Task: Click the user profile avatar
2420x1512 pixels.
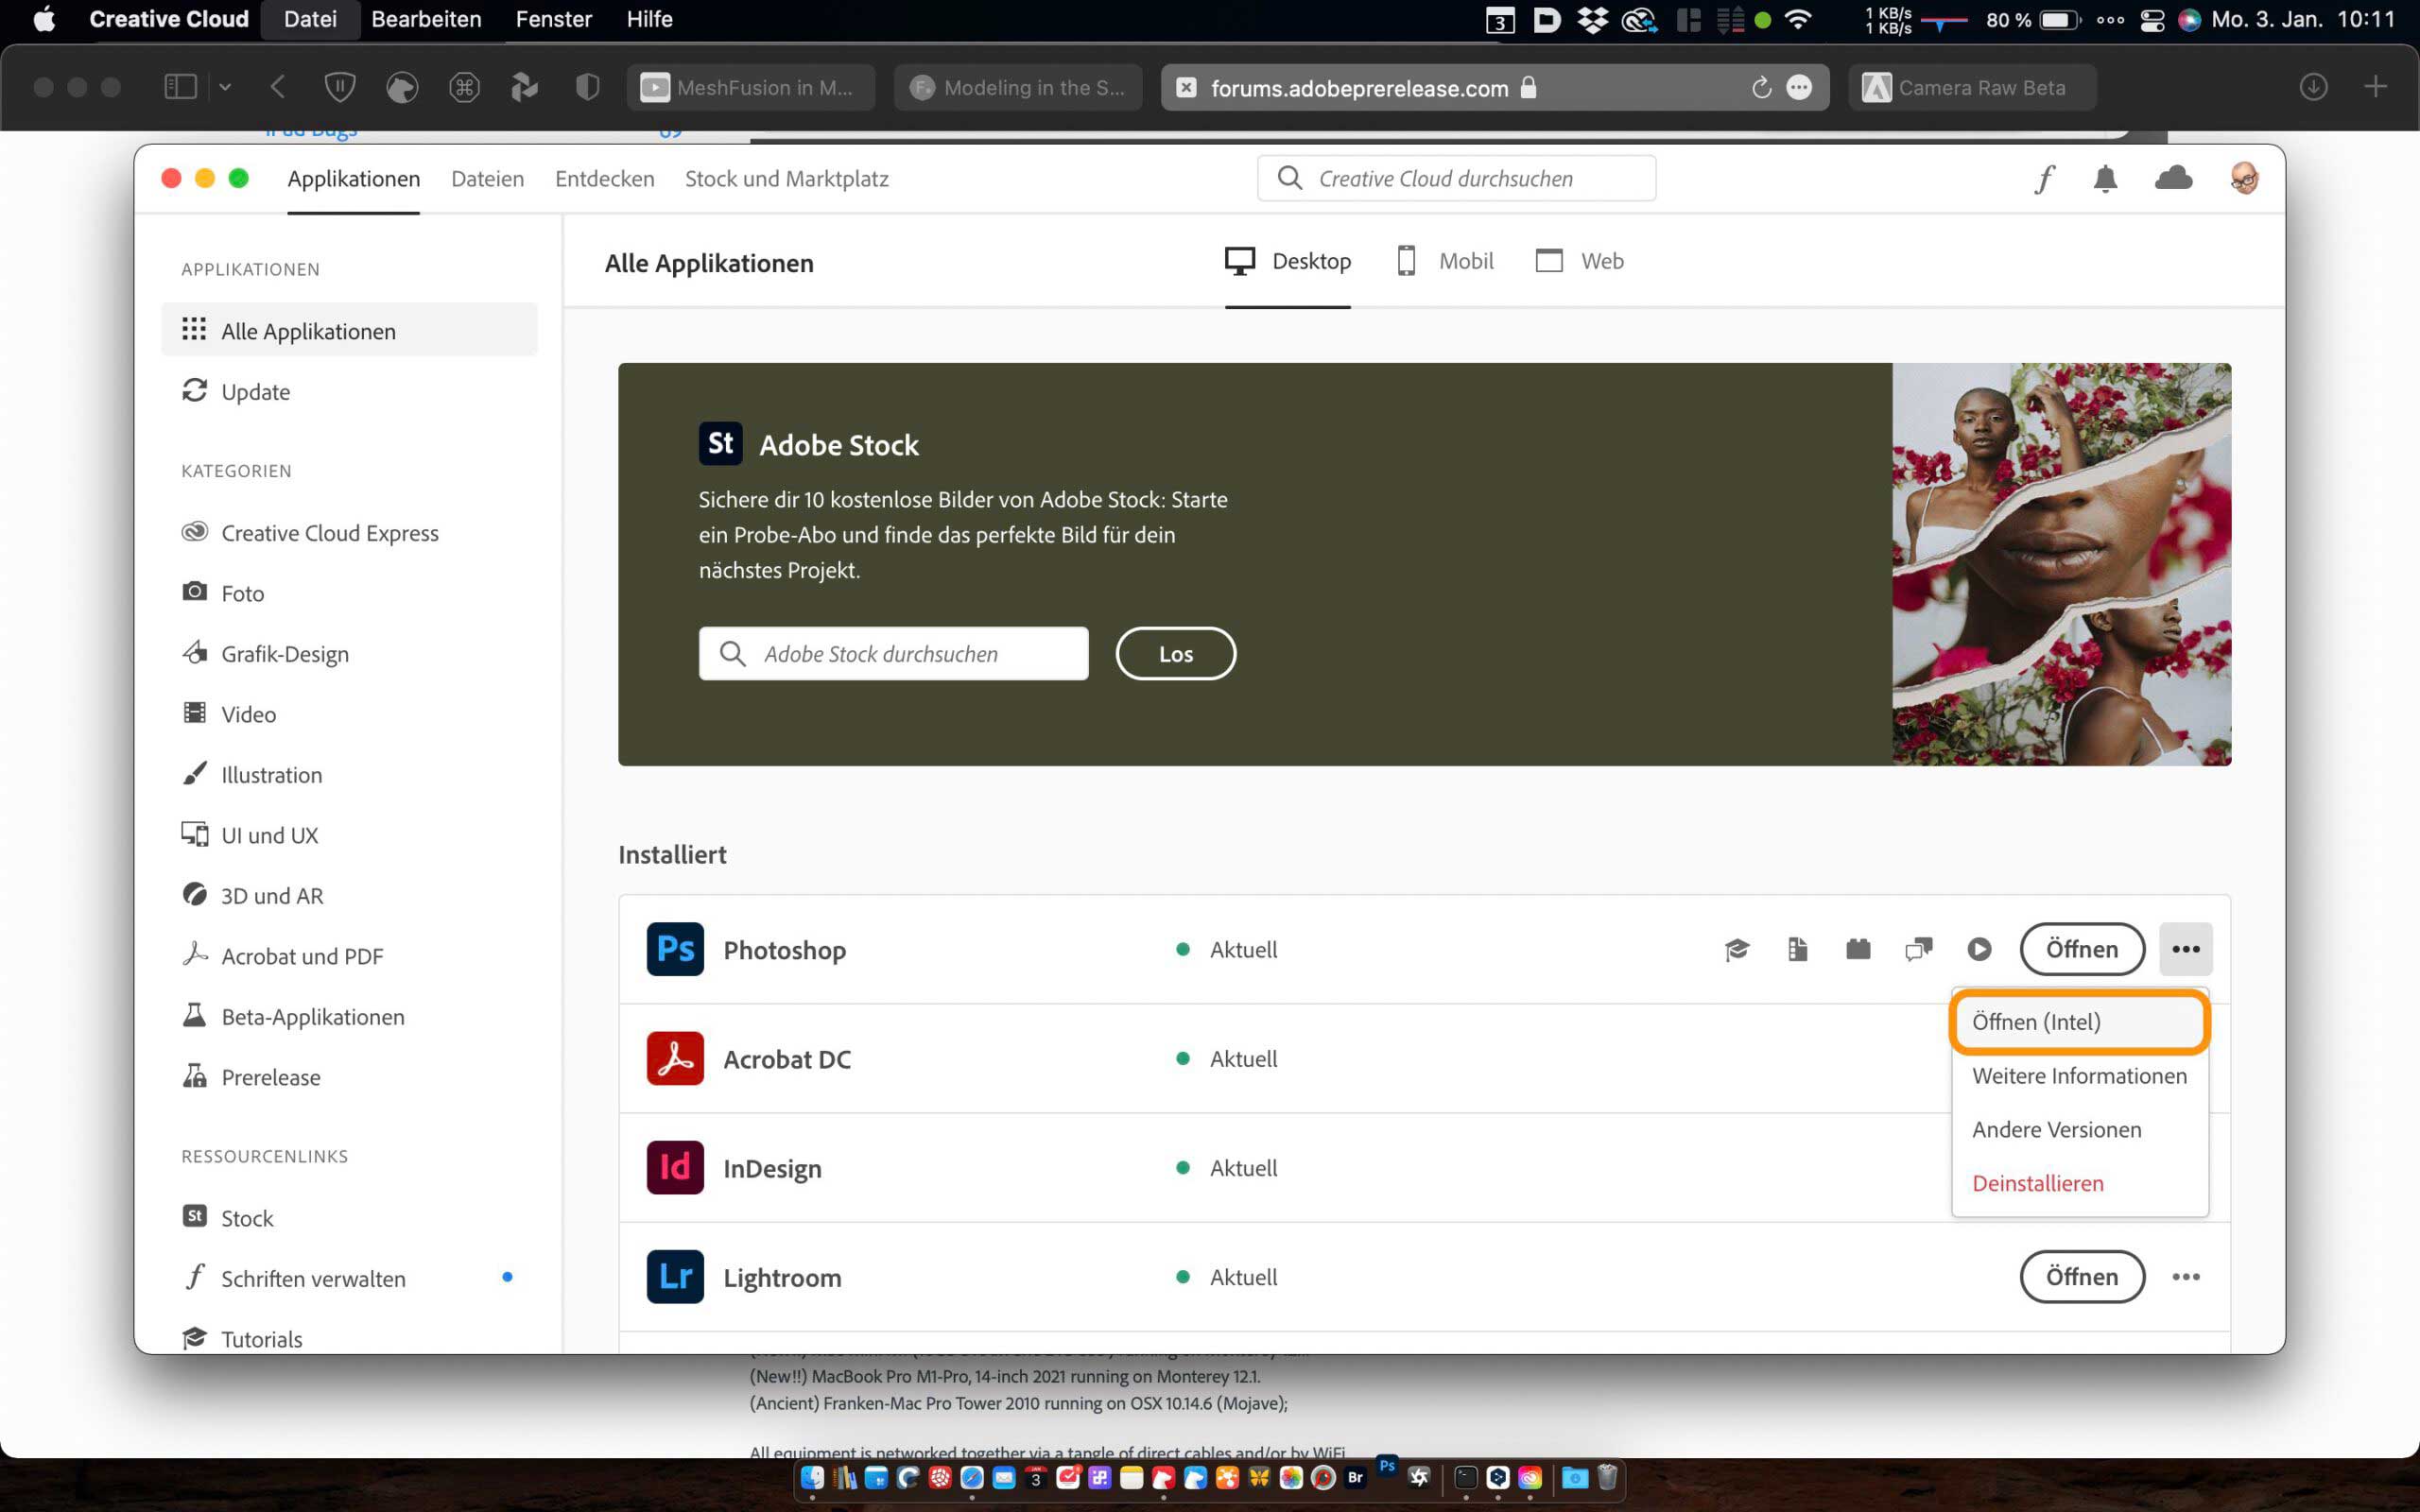Action: 2244,179
